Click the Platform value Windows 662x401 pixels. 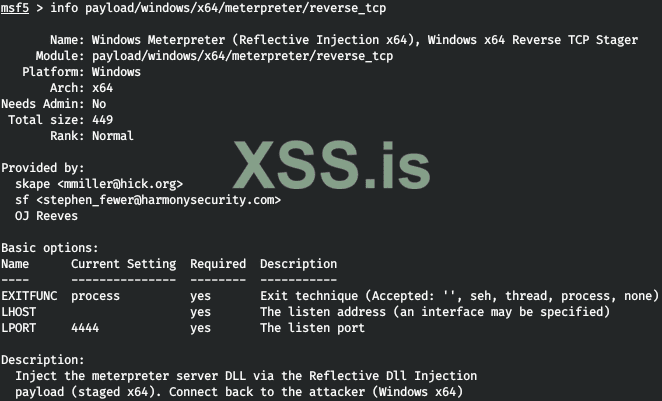pyautogui.click(x=116, y=72)
